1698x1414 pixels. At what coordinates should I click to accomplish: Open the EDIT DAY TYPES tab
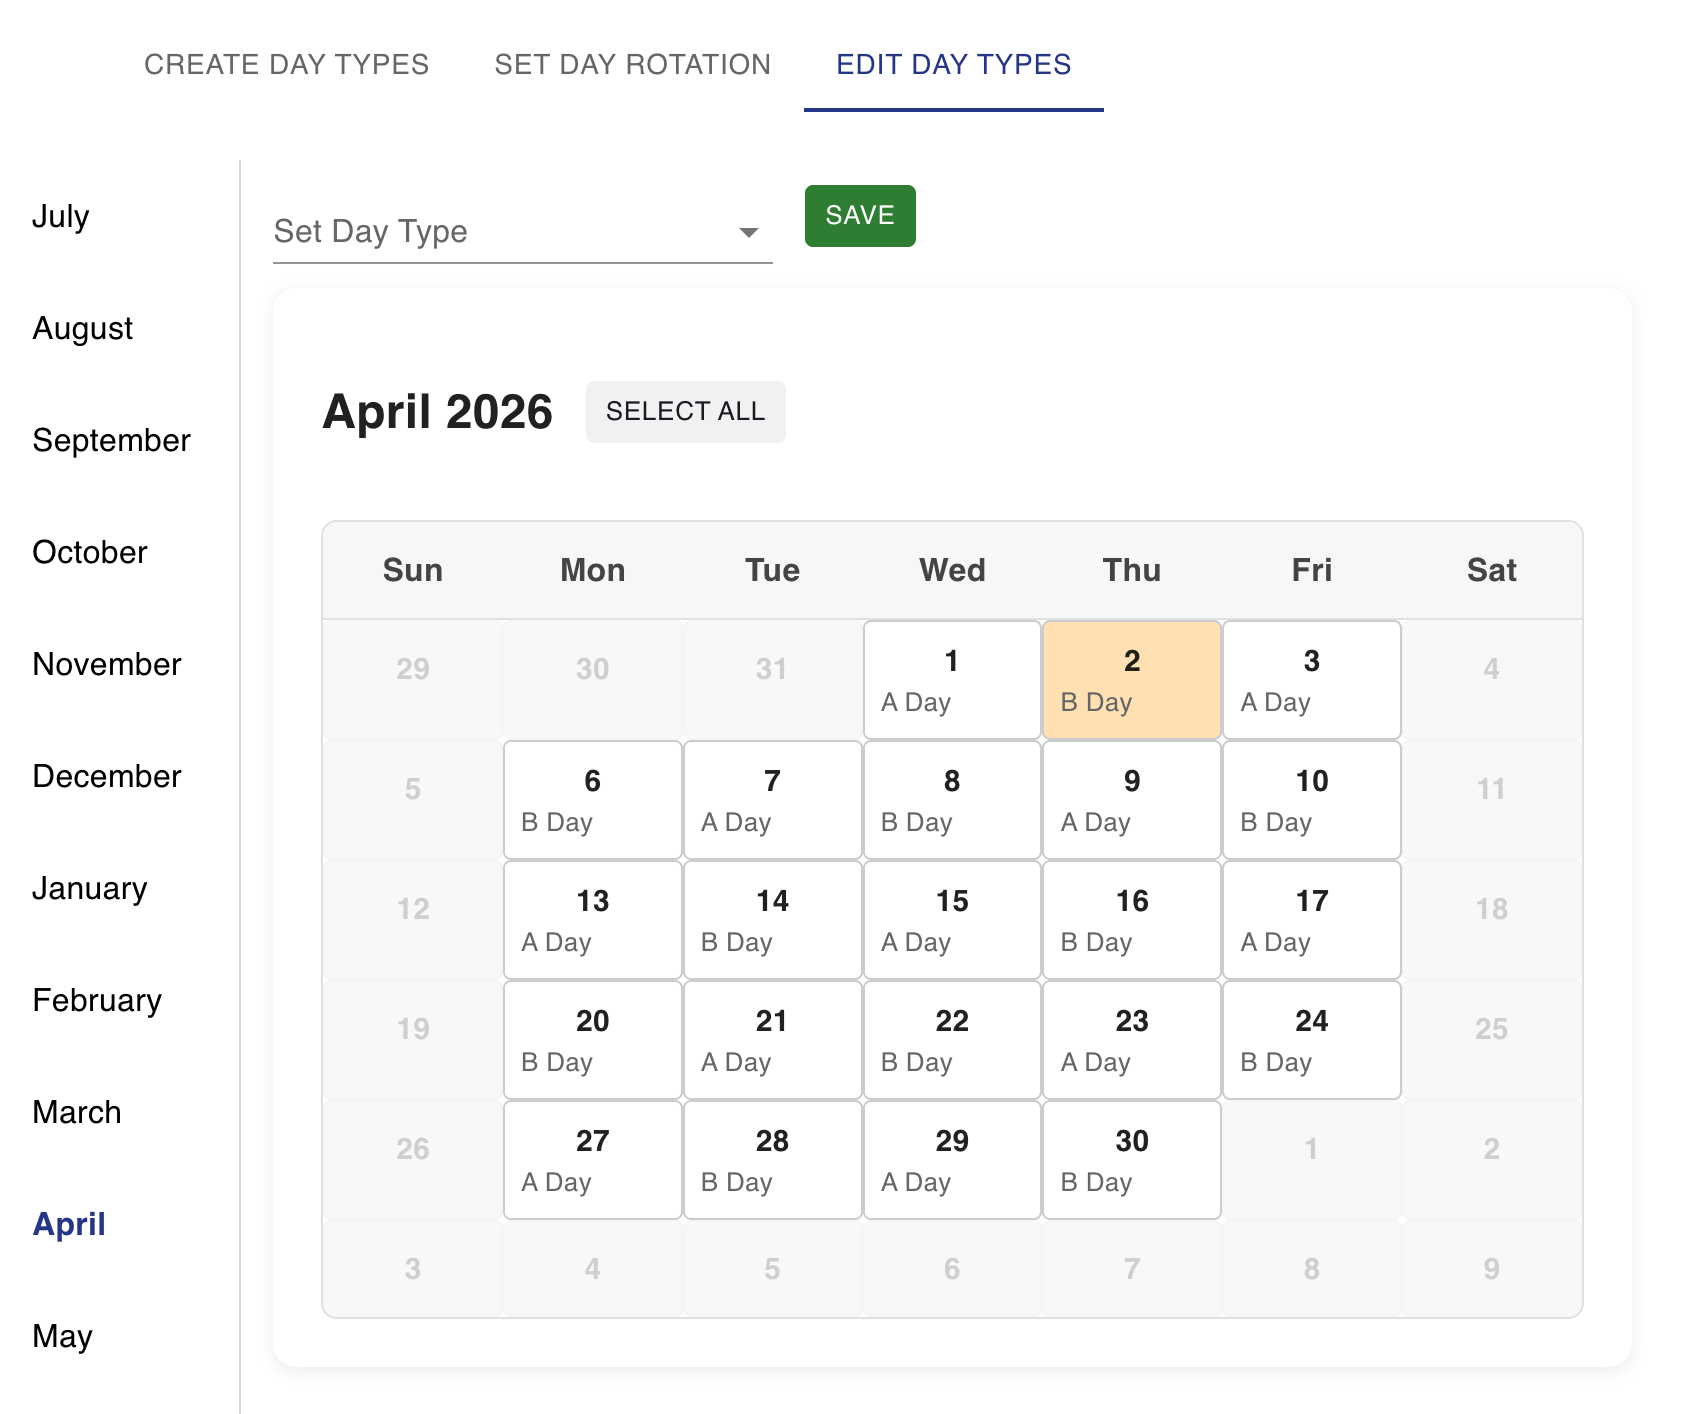coord(954,64)
